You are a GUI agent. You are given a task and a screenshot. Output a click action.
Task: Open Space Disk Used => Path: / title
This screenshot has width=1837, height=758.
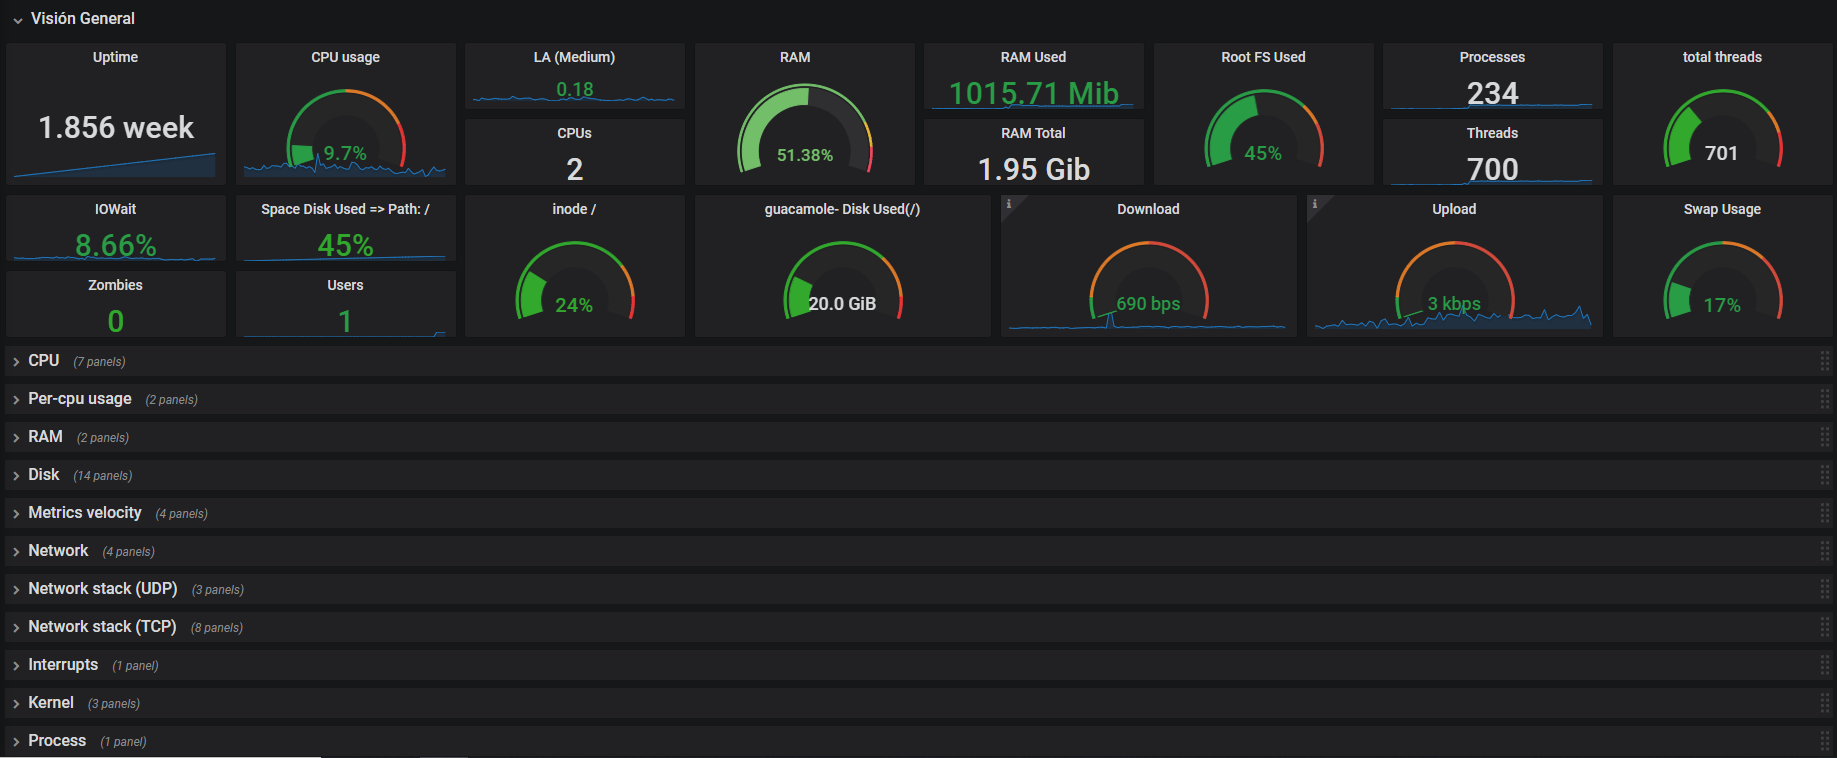pyautogui.click(x=345, y=209)
